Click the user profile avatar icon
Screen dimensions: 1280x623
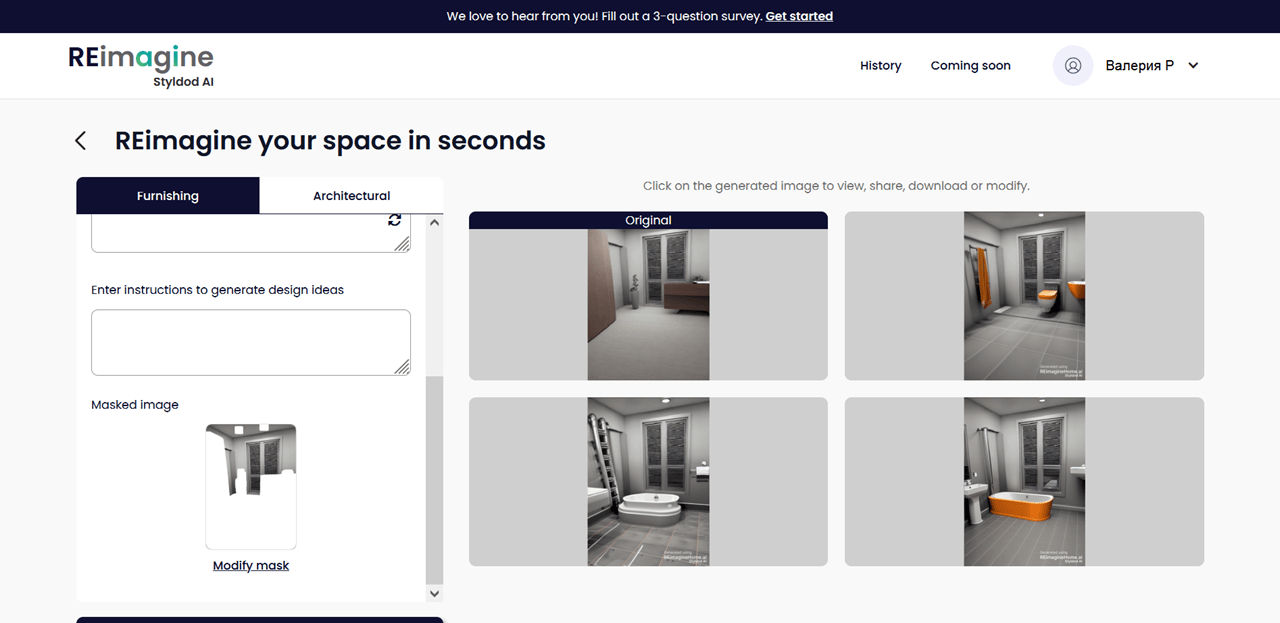point(1073,65)
